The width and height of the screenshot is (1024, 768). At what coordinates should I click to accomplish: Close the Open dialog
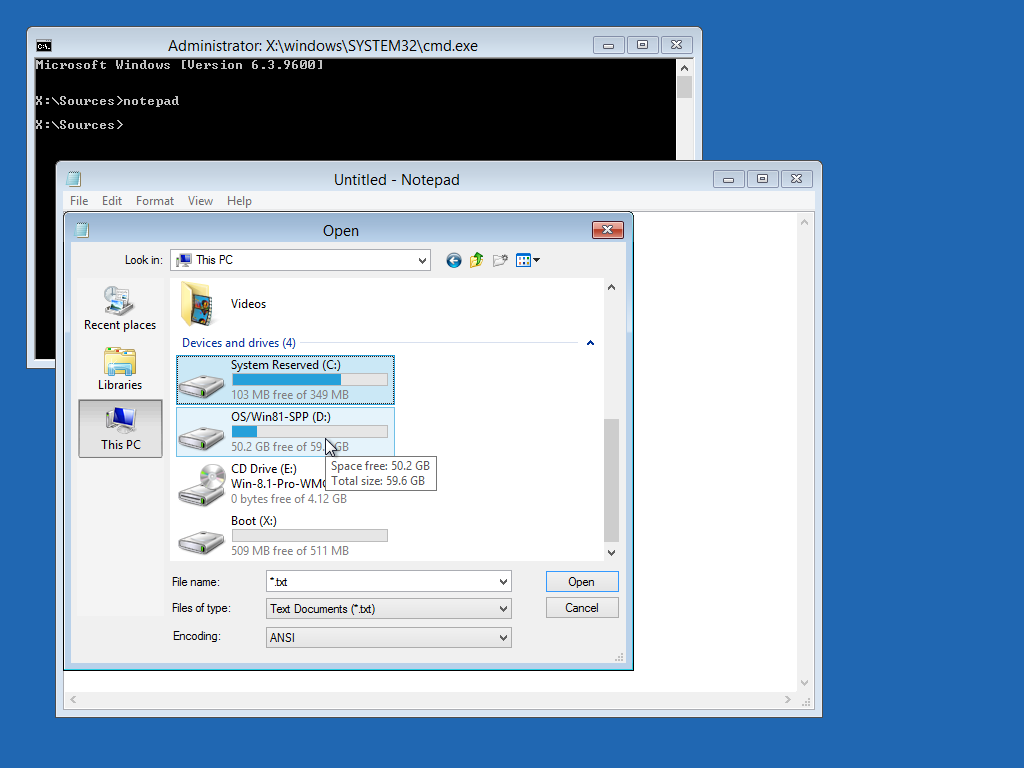(608, 230)
